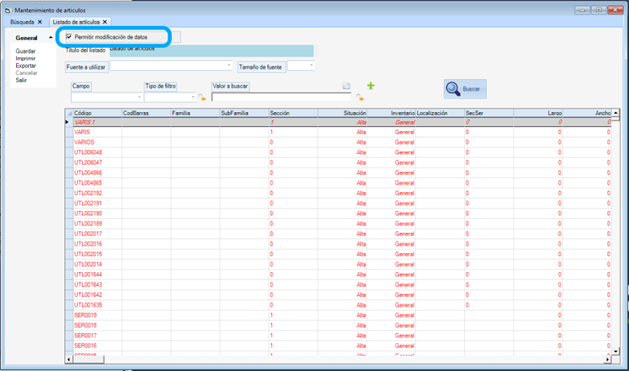Click the horizontal scroll-right arrow of the grid
The width and height of the screenshot is (629, 371).
point(607,359)
